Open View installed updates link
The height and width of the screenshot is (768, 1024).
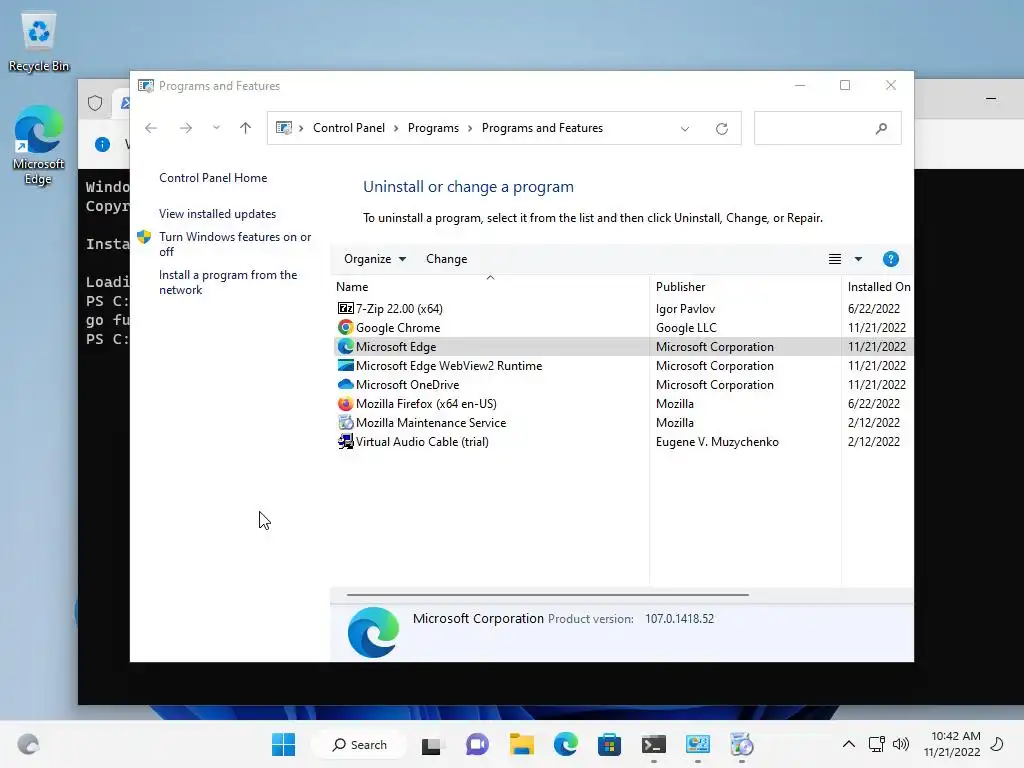[217, 214]
